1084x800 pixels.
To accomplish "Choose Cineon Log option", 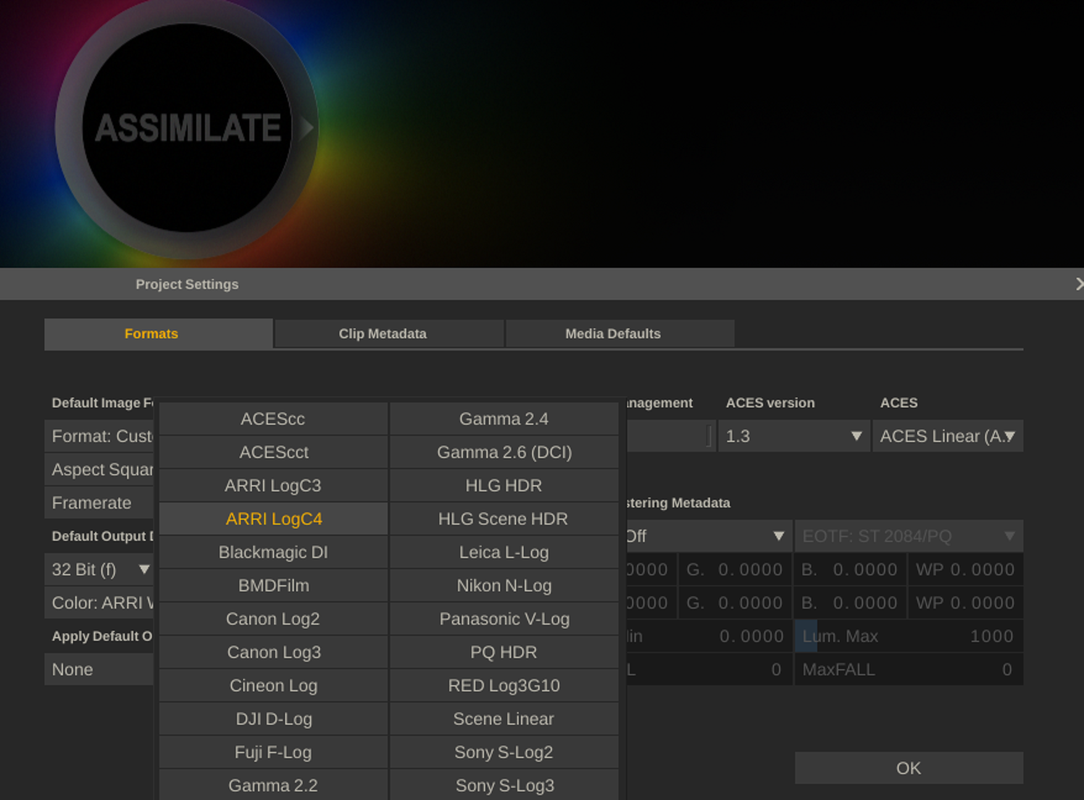I will (273, 685).
